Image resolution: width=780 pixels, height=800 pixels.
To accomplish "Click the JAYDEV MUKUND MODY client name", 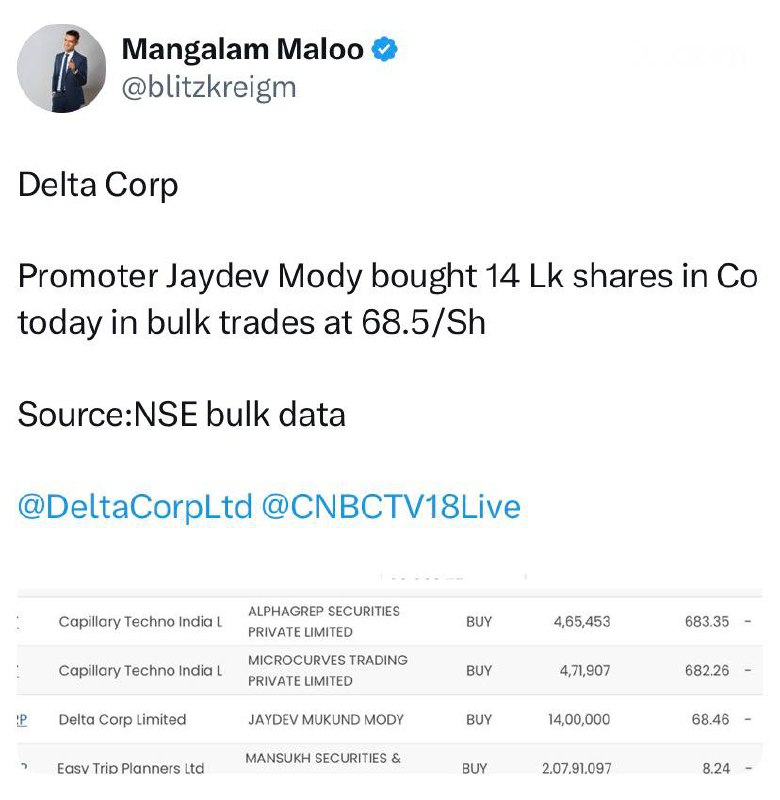I will [328, 719].
